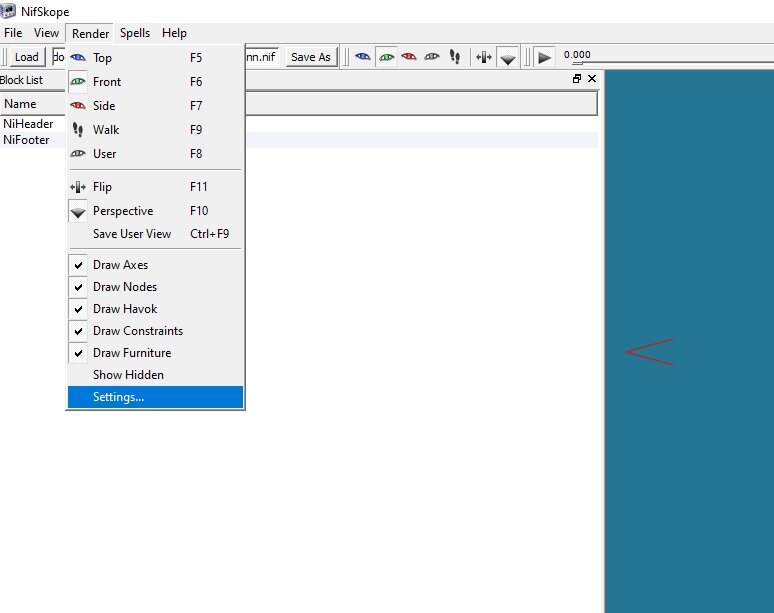Select Top view from Render menu

(x=155, y=58)
